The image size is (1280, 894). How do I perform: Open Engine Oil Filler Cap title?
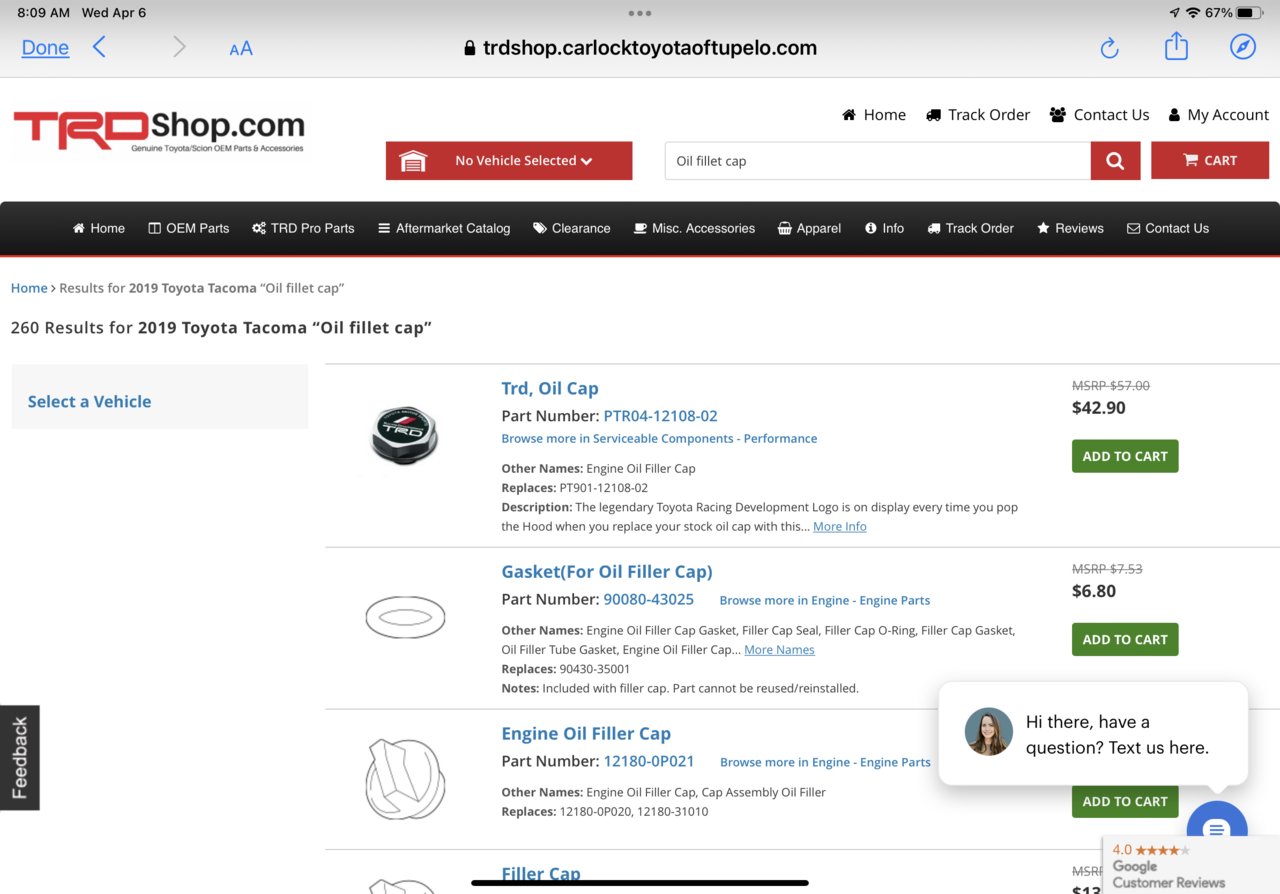pyautogui.click(x=586, y=733)
